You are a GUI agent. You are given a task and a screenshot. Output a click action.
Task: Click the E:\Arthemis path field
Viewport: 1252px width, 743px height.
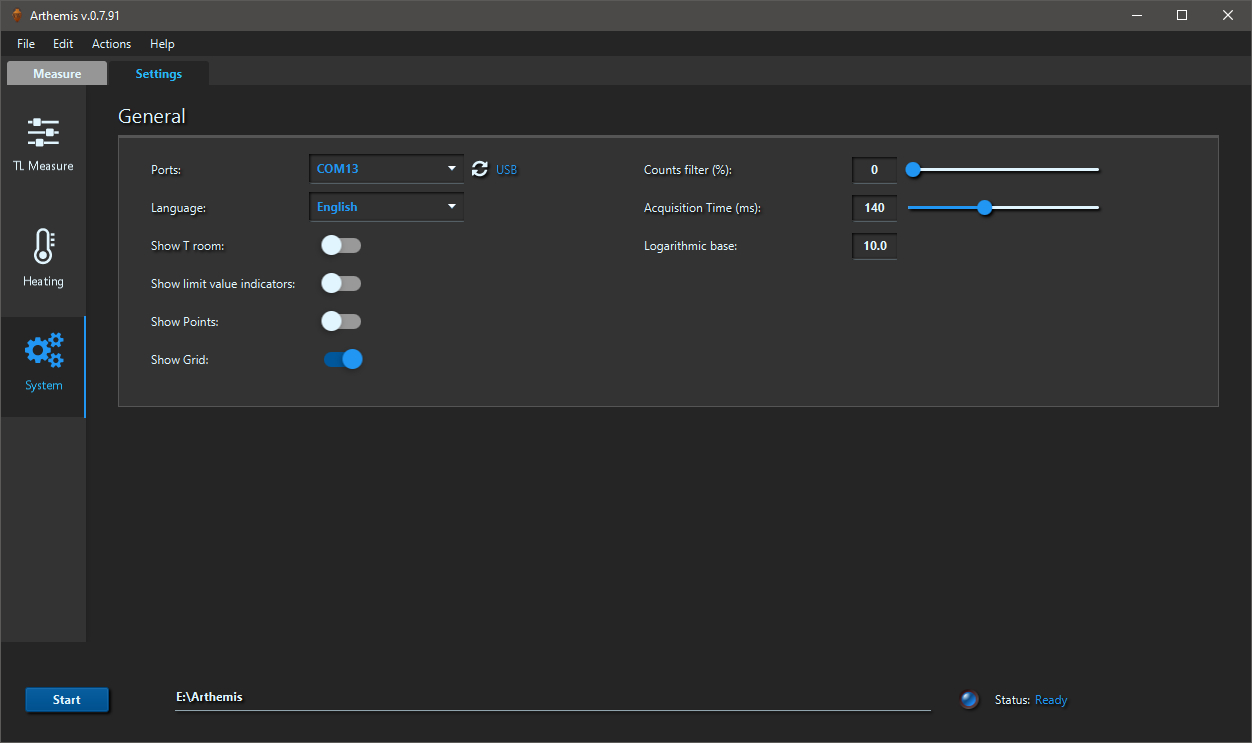[x=553, y=698]
